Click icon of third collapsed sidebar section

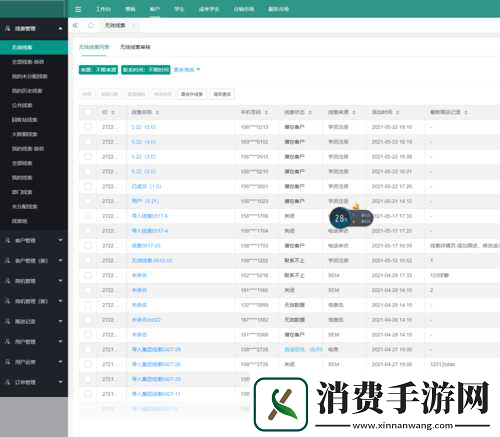pyautogui.click(x=7, y=281)
